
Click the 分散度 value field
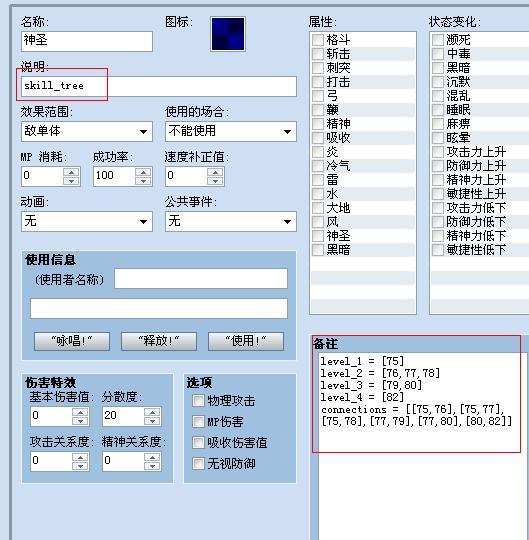123,417
